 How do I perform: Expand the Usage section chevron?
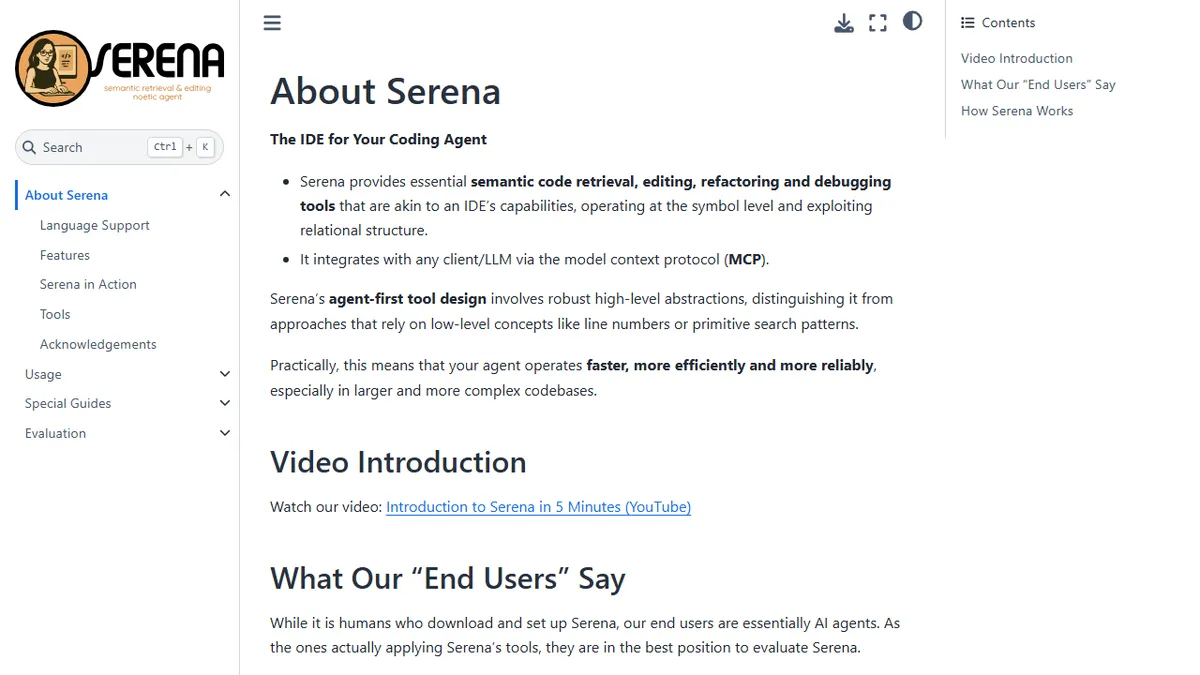[x=225, y=374]
